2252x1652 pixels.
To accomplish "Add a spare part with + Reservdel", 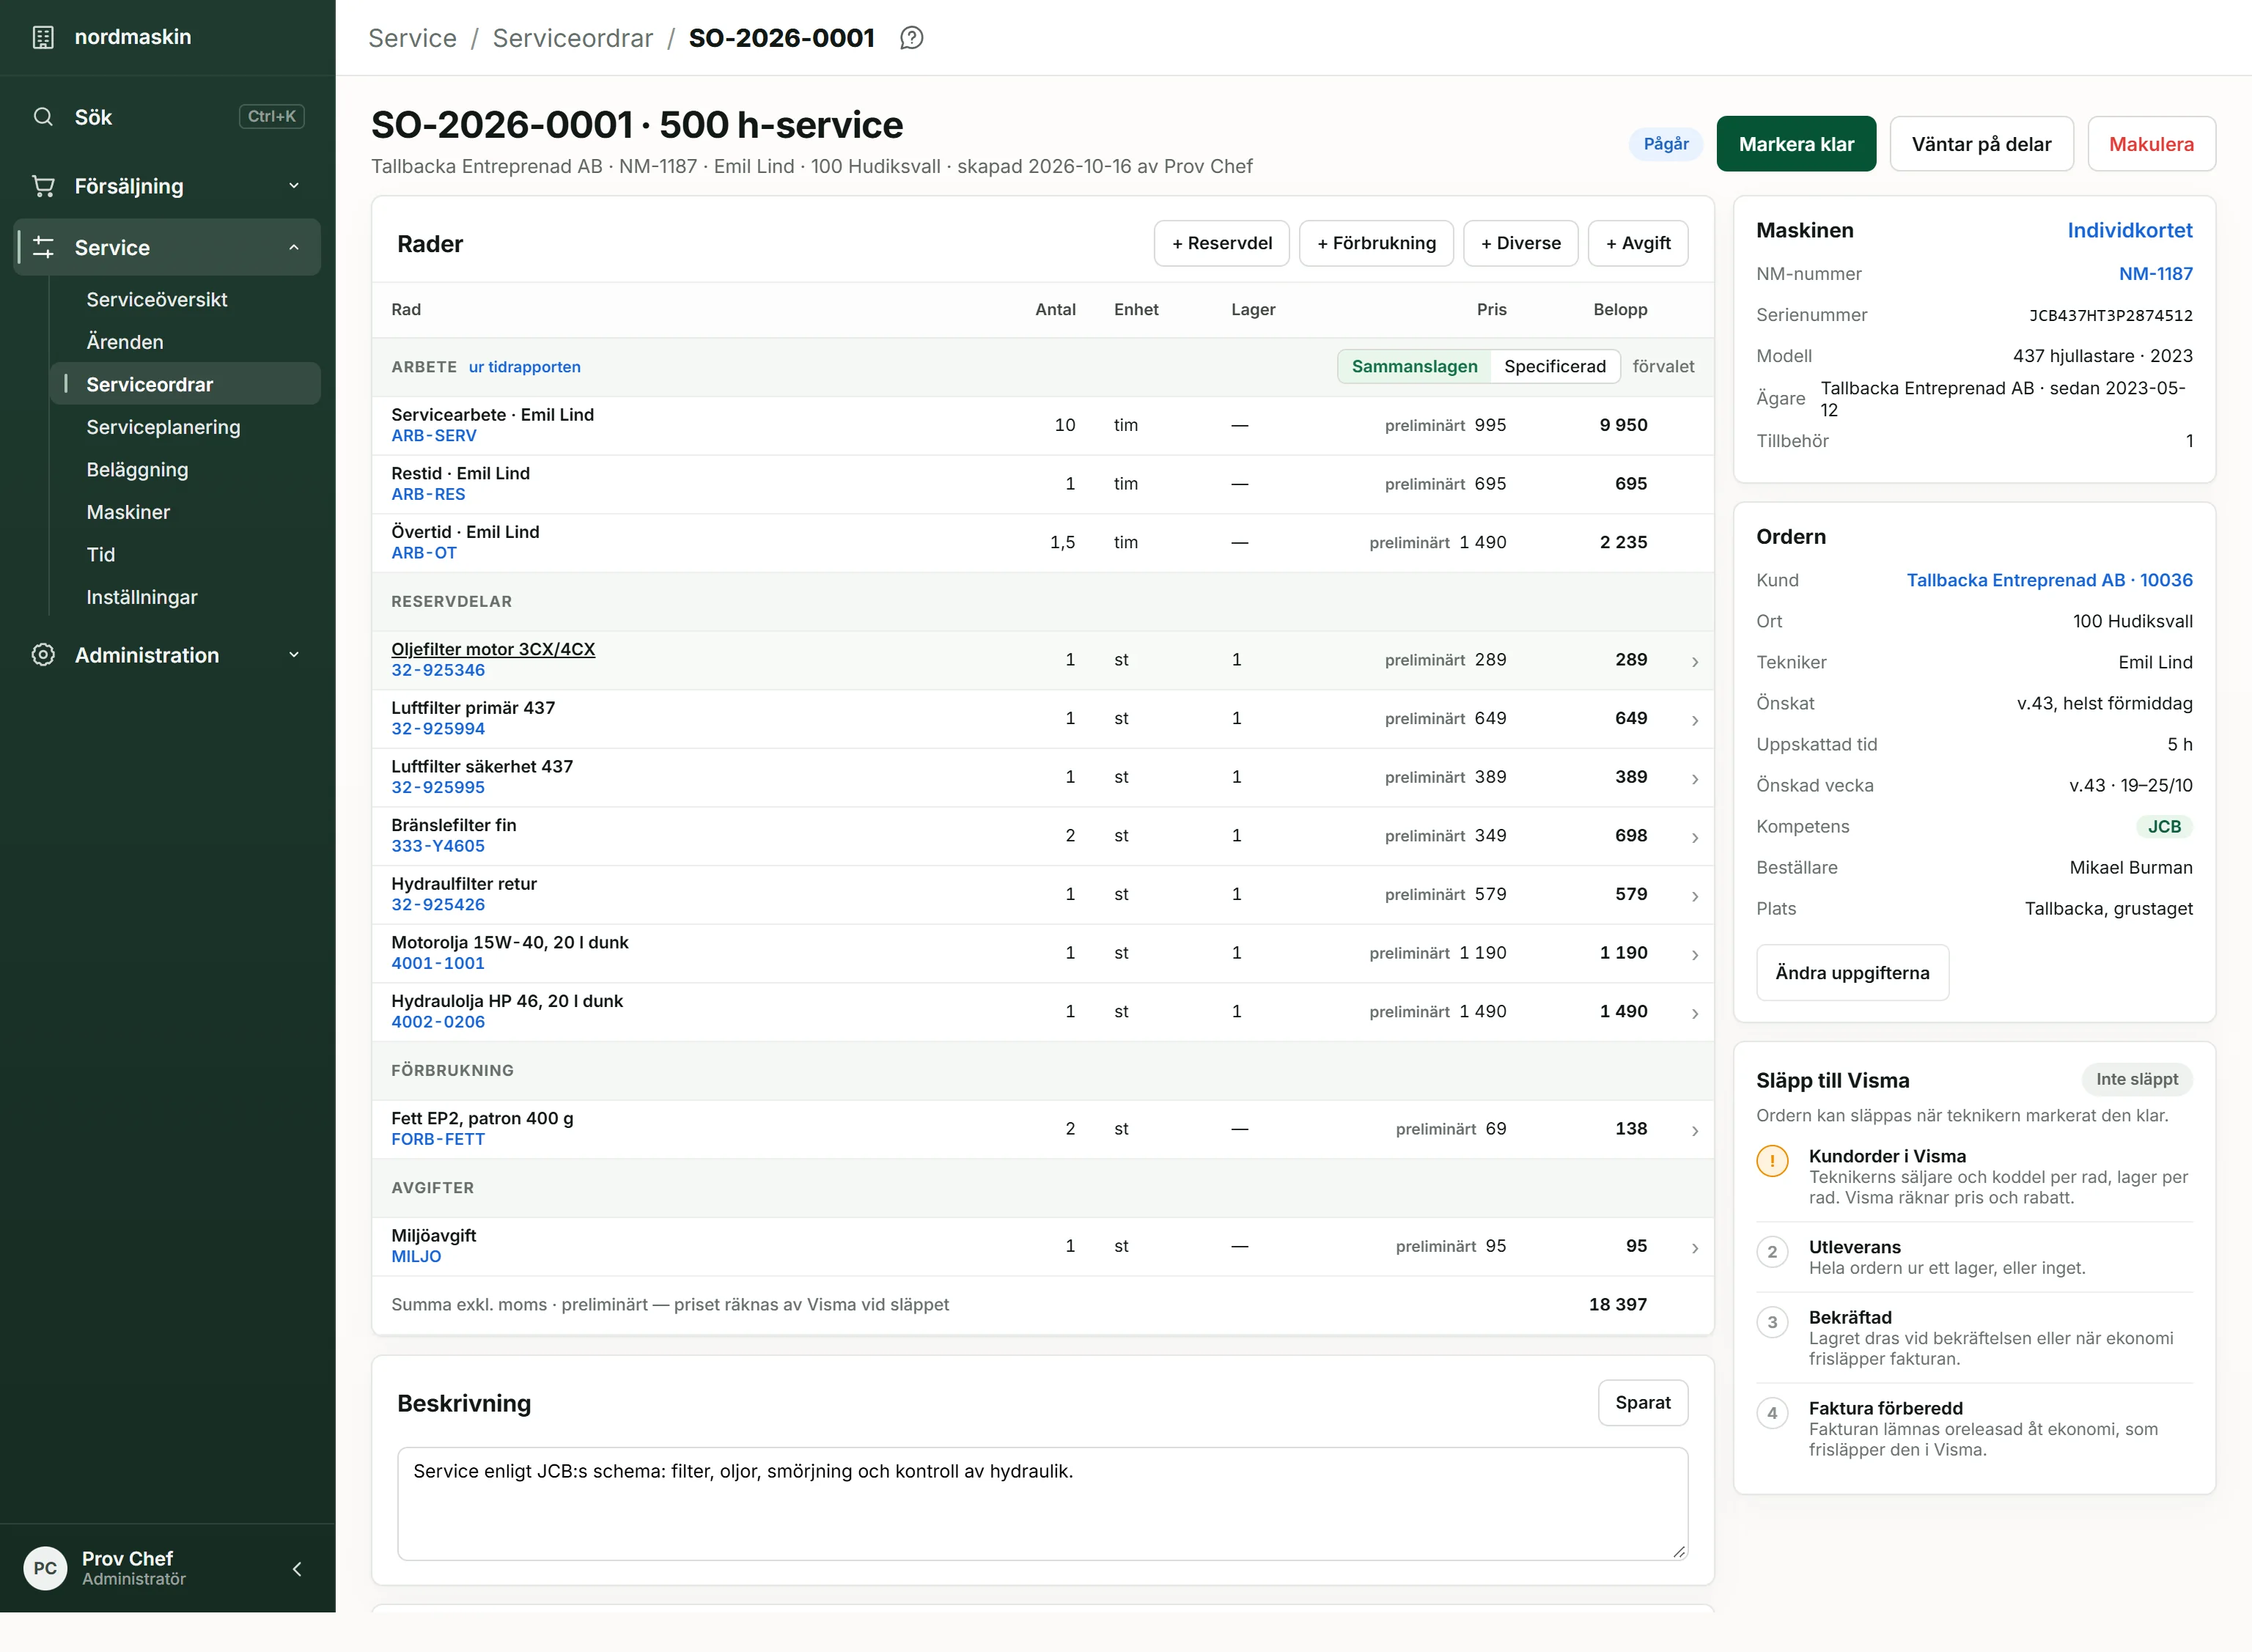I will click(x=1221, y=243).
